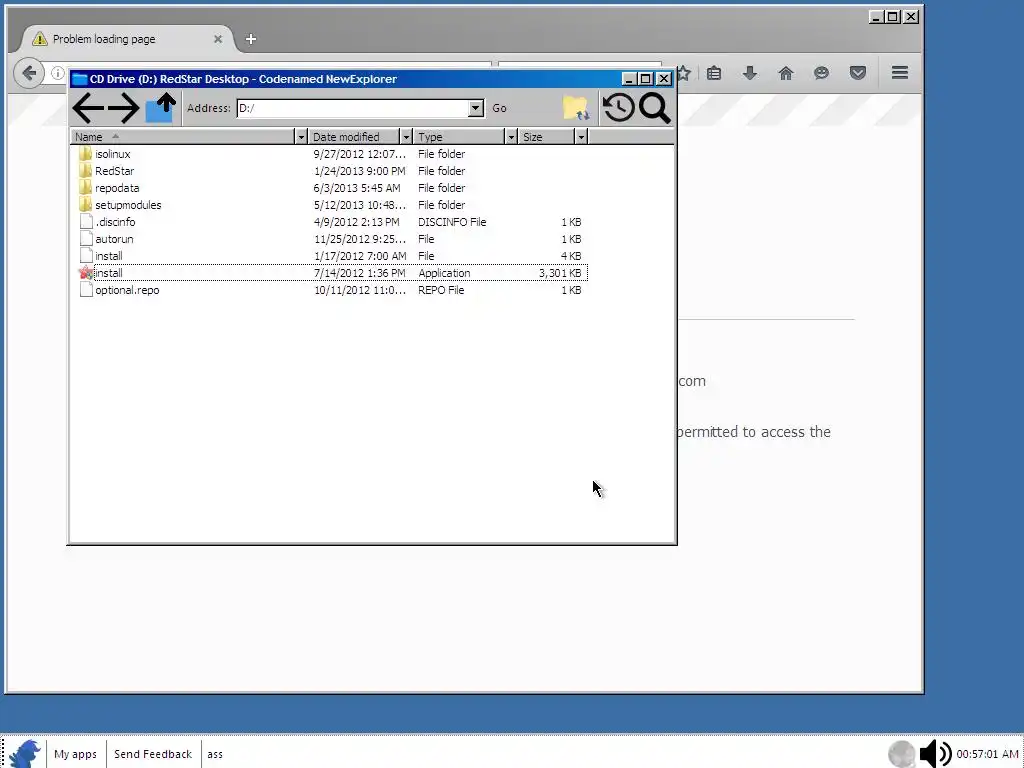The width and height of the screenshot is (1024, 768).
Task: Click the red star install application icon
Action: (86, 273)
